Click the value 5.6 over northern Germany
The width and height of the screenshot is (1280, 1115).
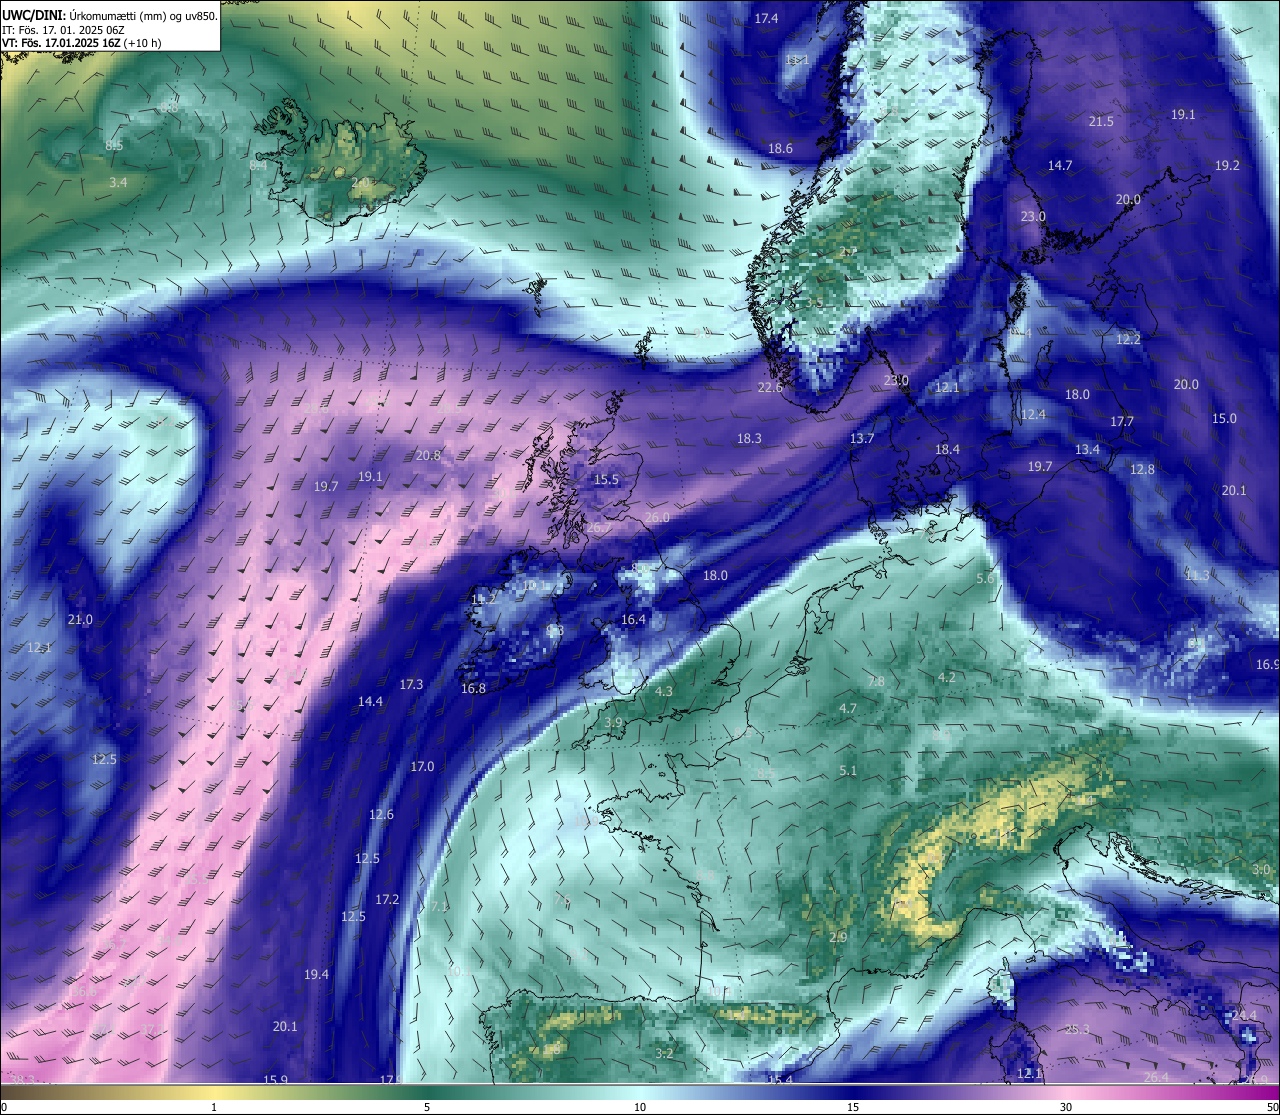(x=985, y=578)
